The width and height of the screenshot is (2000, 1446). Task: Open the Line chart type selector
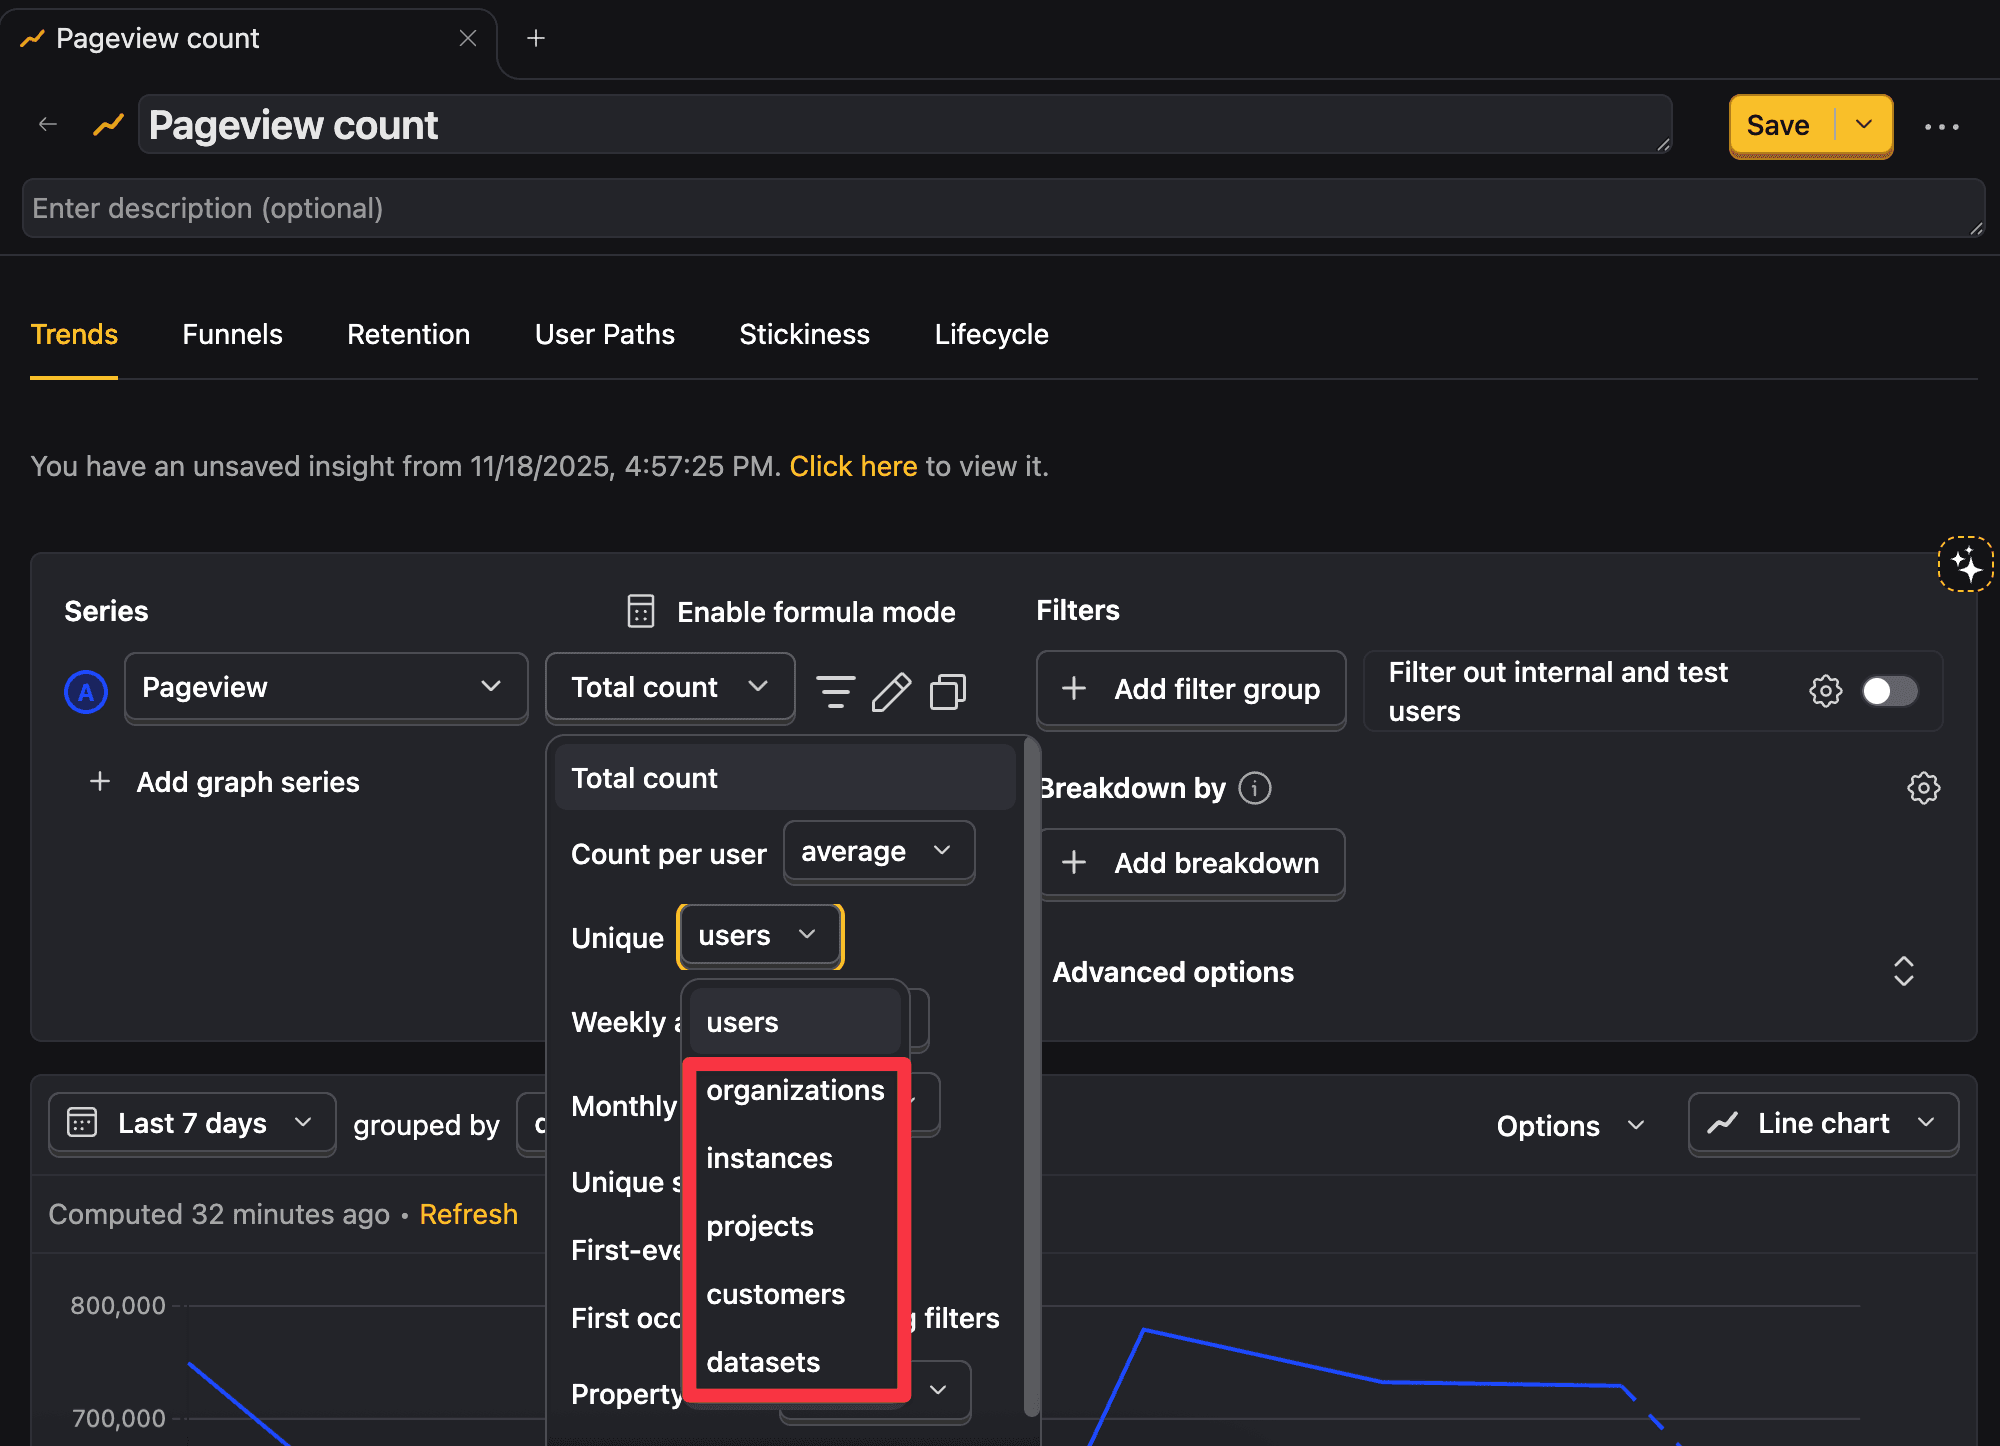click(1822, 1123)
